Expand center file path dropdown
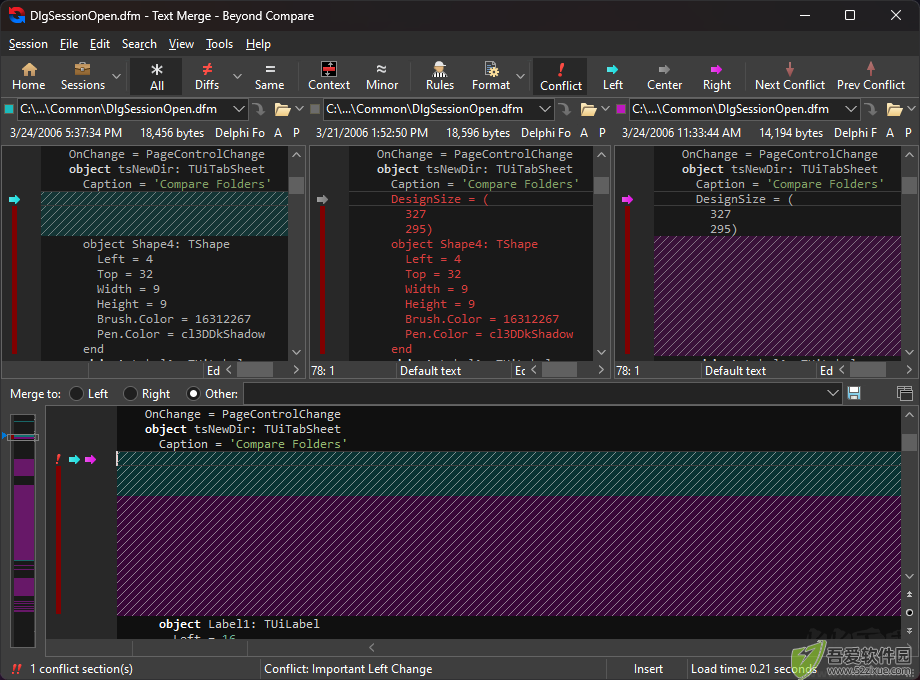This screenshot has height=680, width=920. 544,109
